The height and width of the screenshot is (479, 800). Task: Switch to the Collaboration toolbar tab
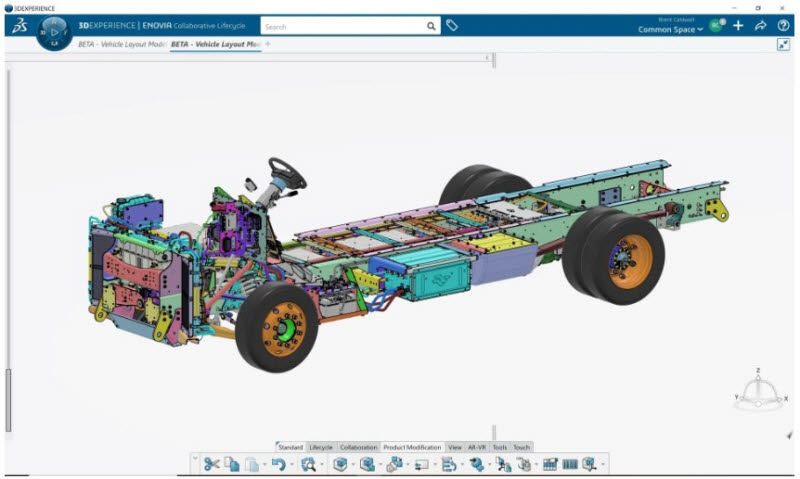tap(358, 447)
